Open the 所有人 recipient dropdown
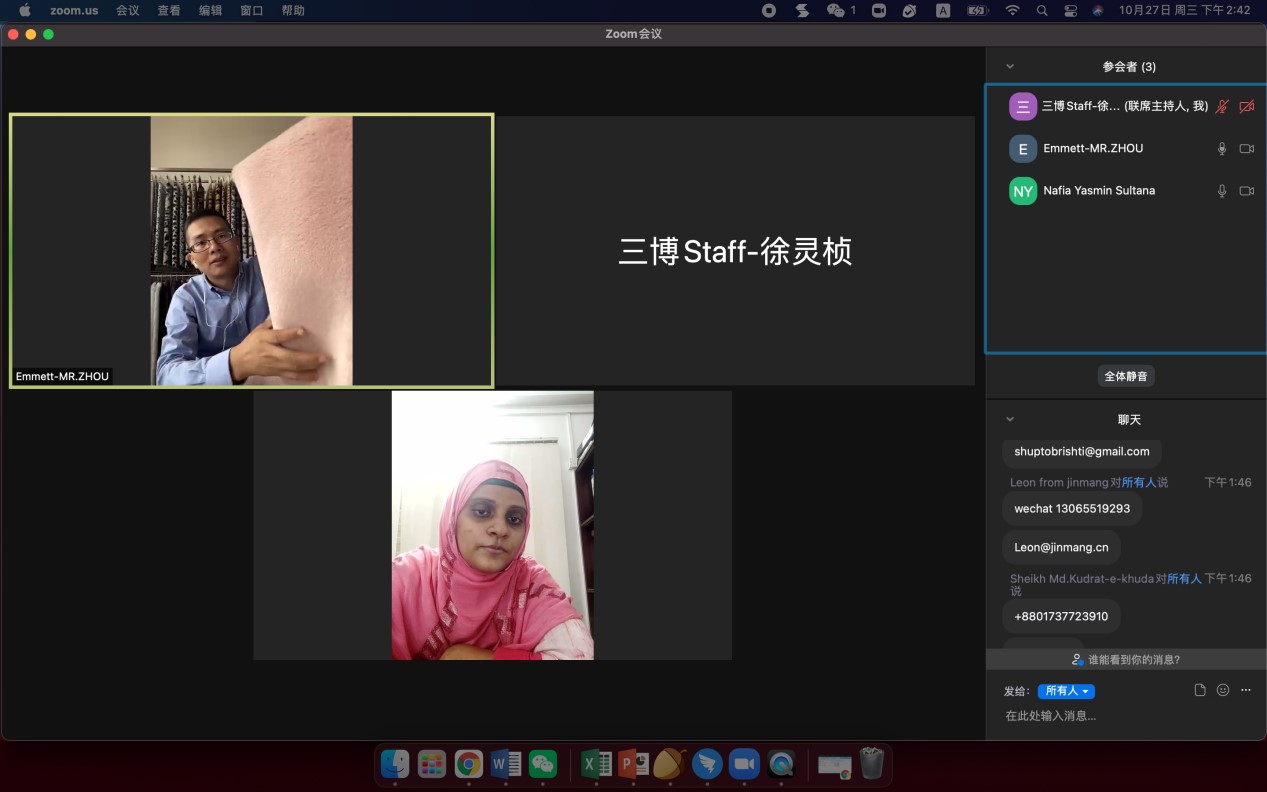Image resolution: width=1267 pixels, height=792 pixels. (x=1066, y=691)
